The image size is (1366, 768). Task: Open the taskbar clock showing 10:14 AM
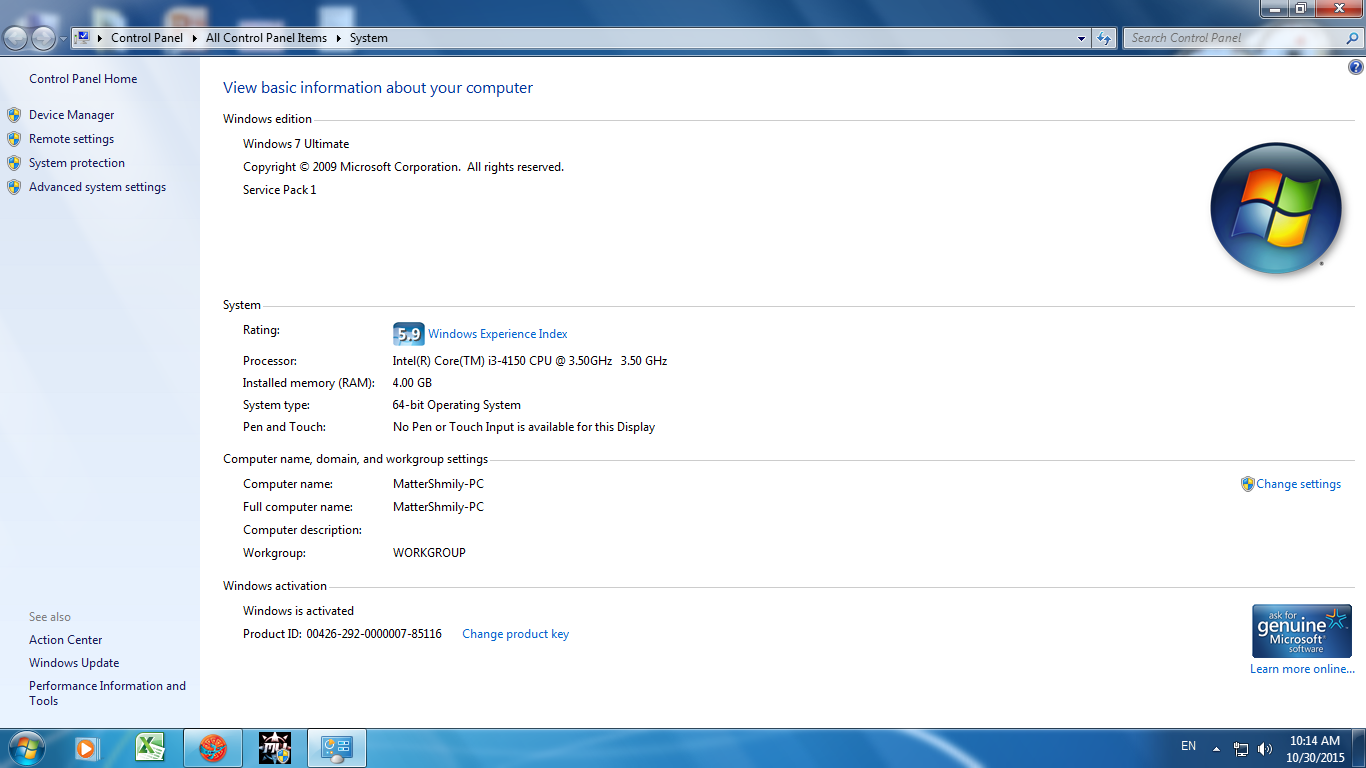pos(1314,749)
